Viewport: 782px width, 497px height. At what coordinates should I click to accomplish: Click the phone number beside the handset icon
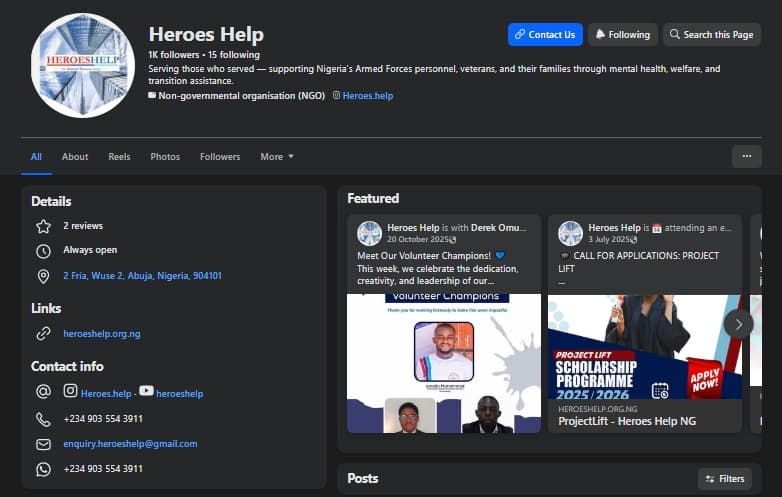click(103, 419)
